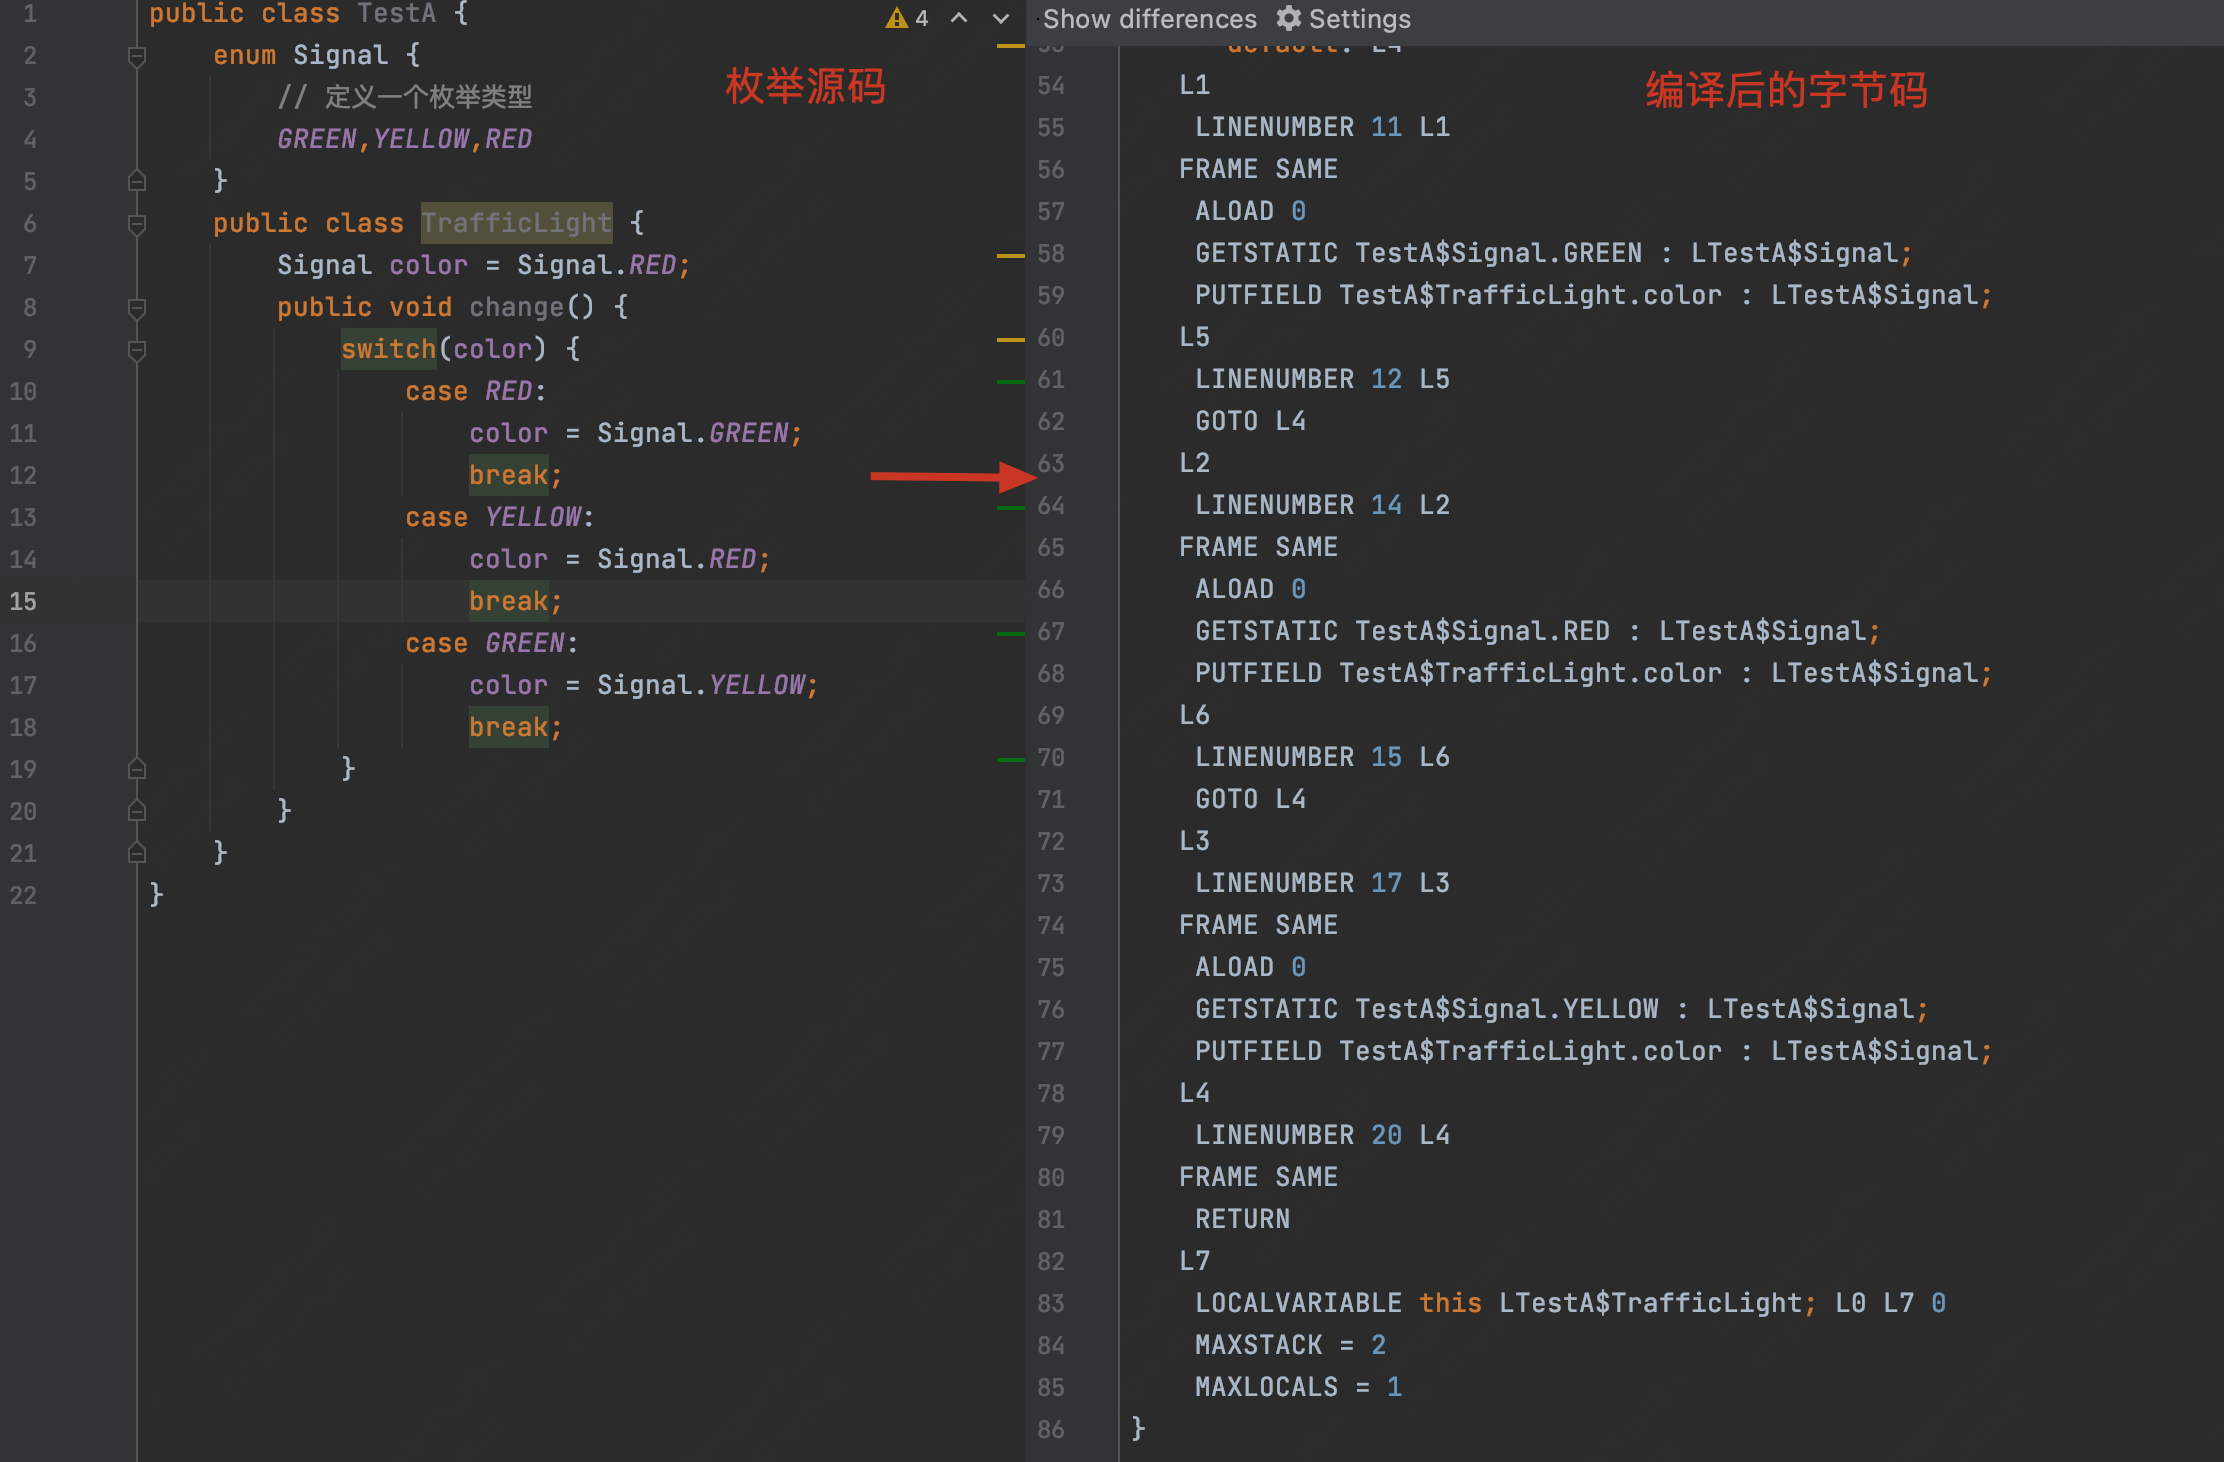Click 'GETSTATIC TestA$Signal.YELLOW' bytecode line
2224x1462 pixels.
1561,1009
